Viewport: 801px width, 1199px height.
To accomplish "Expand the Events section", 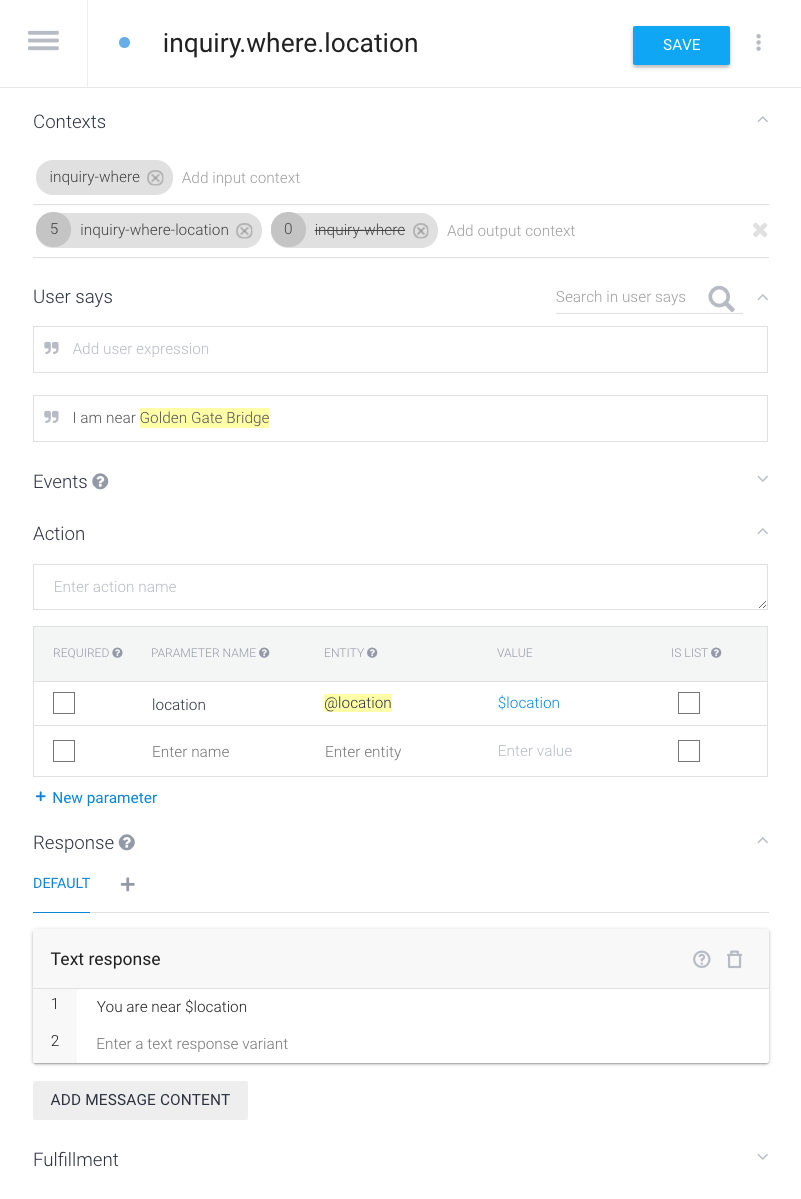I will pyautogui.click(x=762, y=479).
